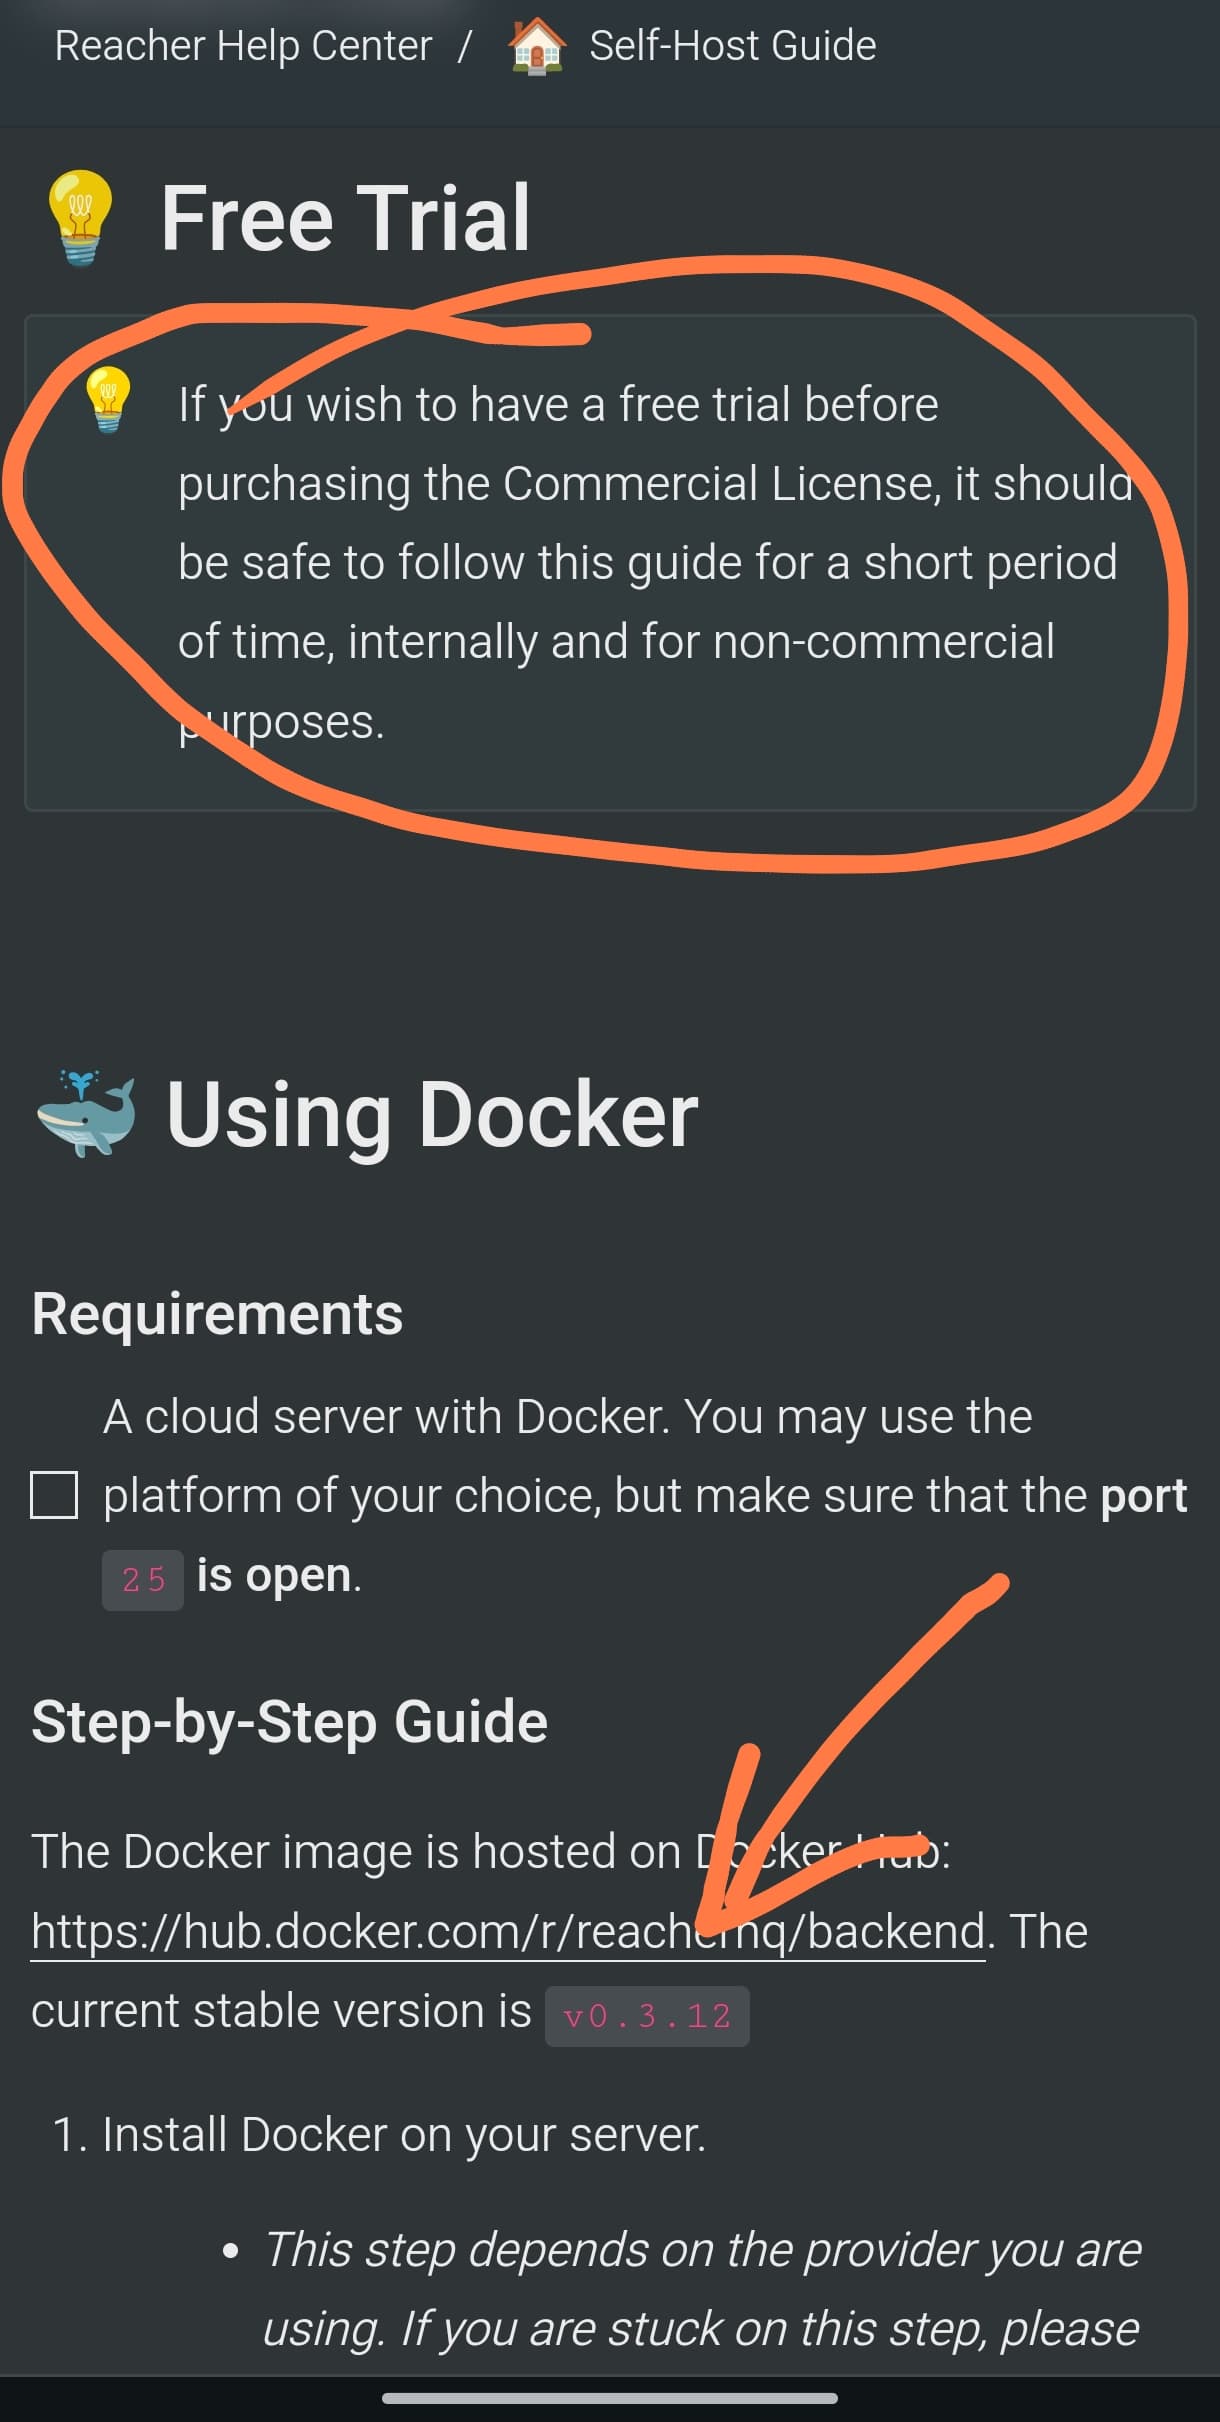Tap the home gesture bar at the bottom
The height and width of the screenshot is (2422, 1220).
point(610,2397)
